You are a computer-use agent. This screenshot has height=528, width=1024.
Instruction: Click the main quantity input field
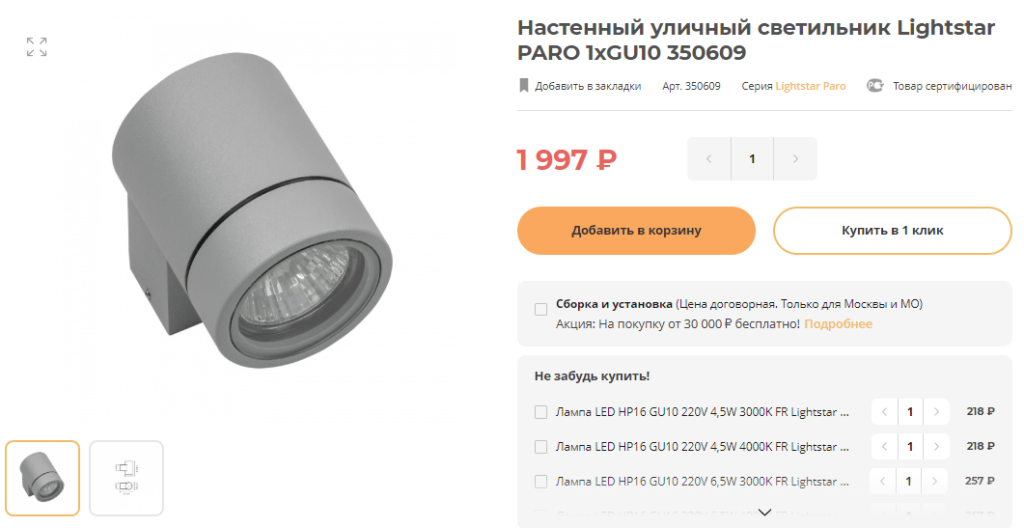752,159
